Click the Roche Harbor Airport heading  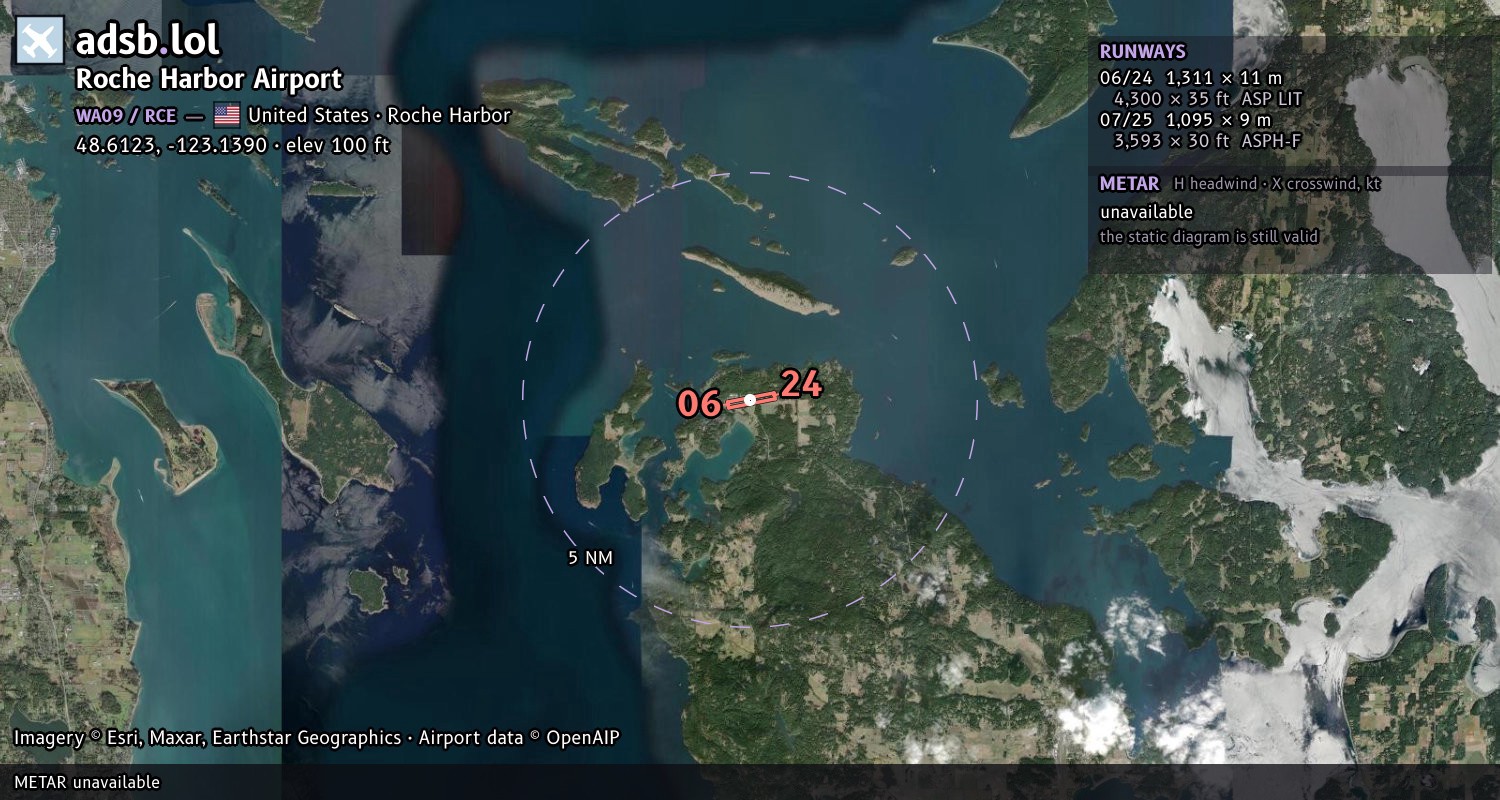click(x=209, y=80)
